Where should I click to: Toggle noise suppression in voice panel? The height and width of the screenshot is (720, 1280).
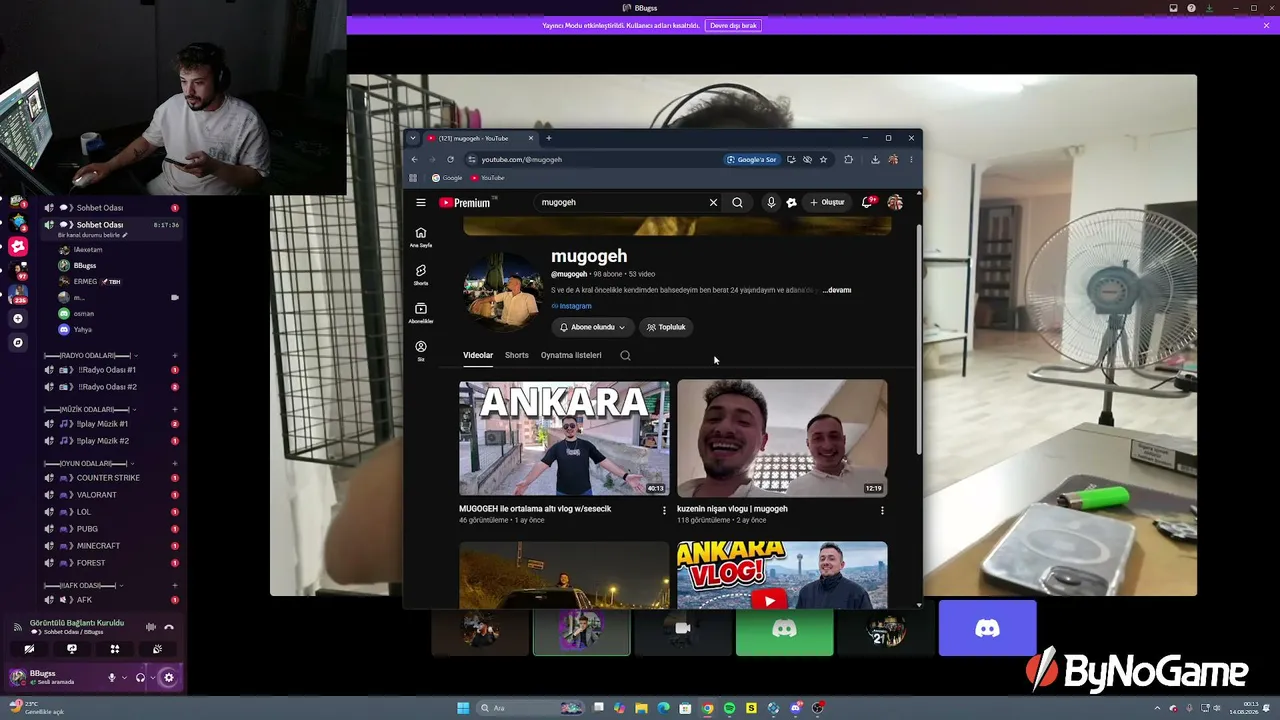(151, 627)
